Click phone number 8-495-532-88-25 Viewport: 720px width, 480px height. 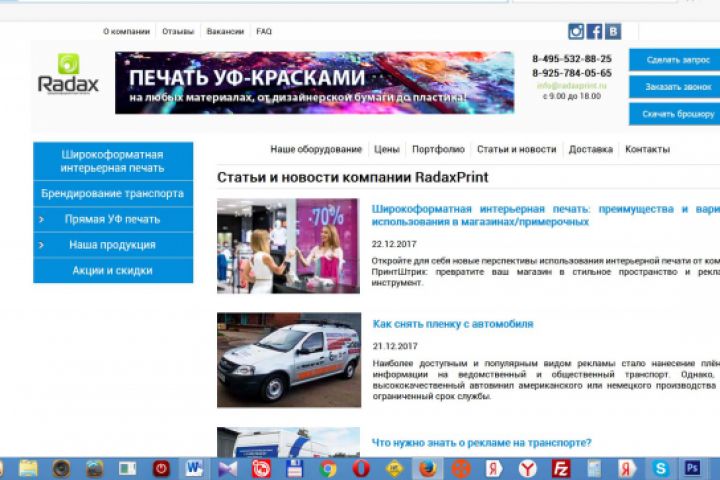coord(572,59)
